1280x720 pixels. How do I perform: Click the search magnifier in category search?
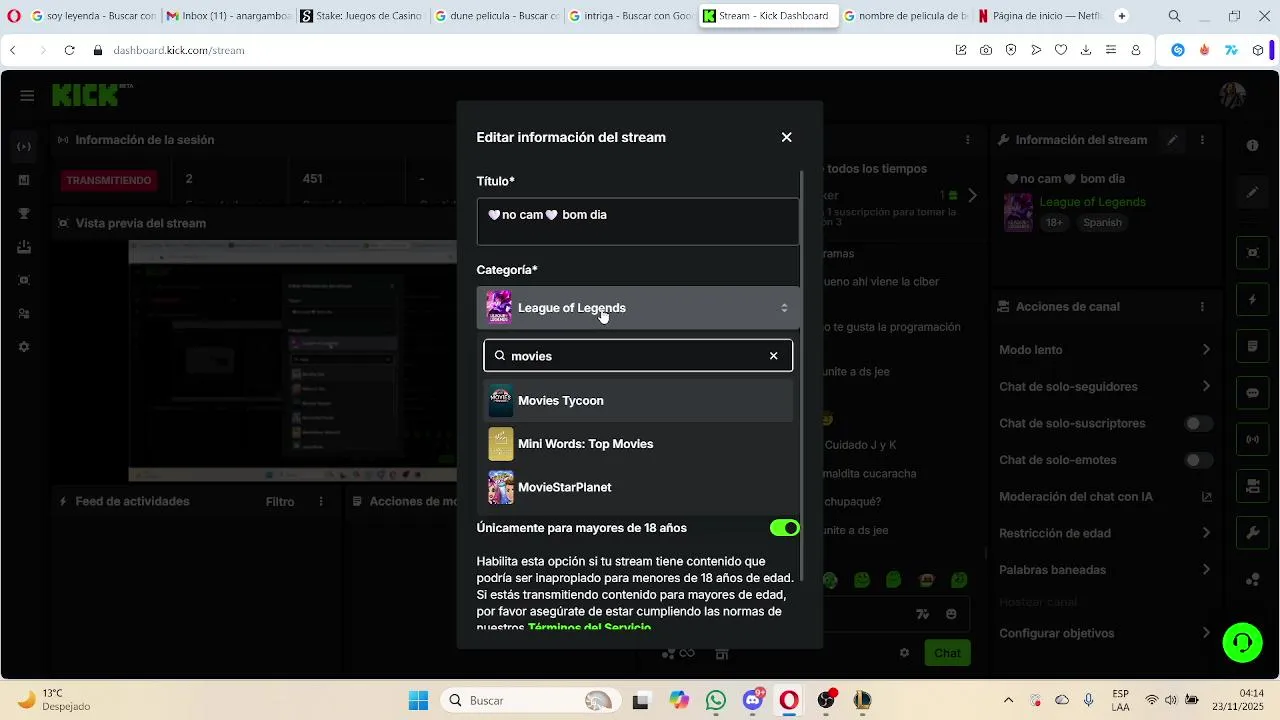tap(500, 356)
